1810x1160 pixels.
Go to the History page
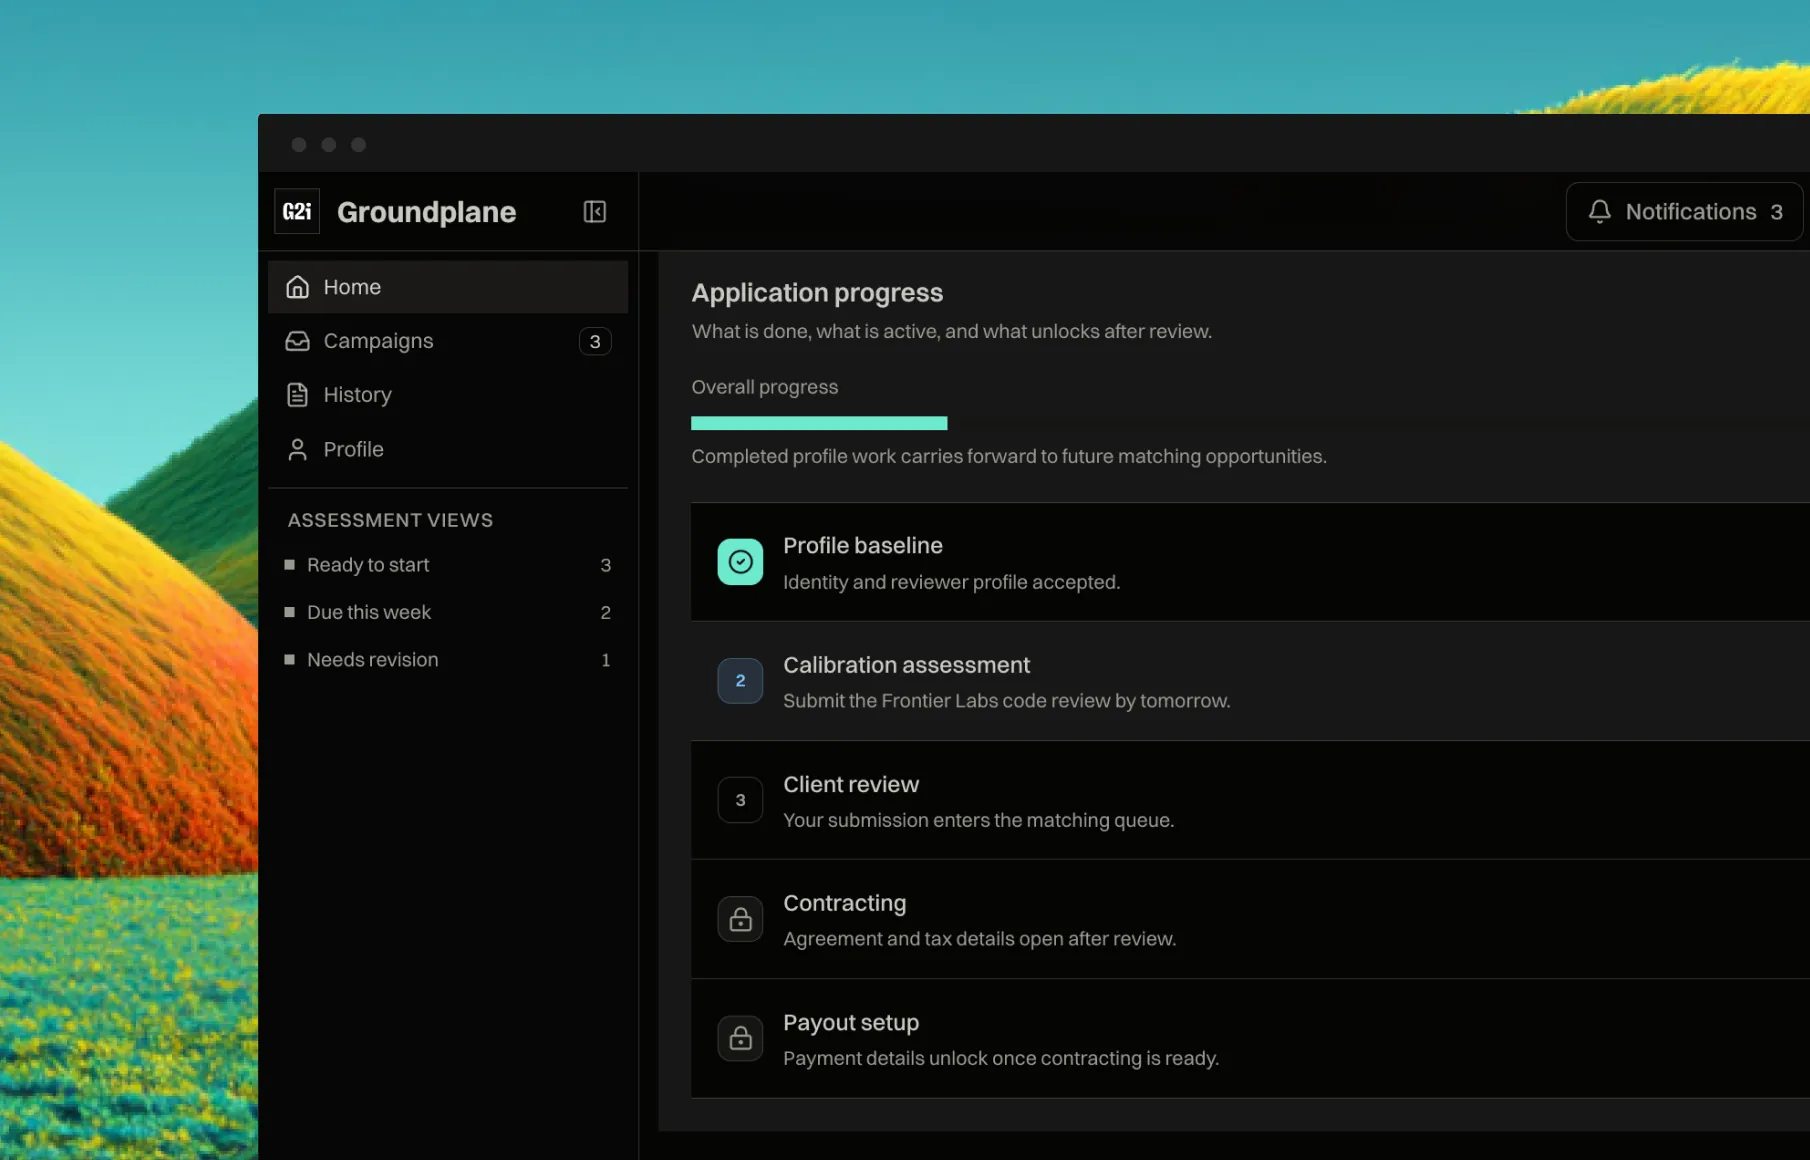[448, 395]
